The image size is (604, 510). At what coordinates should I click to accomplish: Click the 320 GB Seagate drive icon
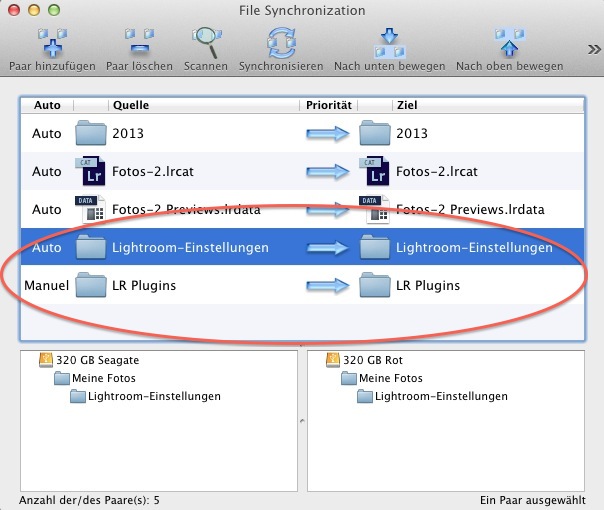(x=46, y=360)
